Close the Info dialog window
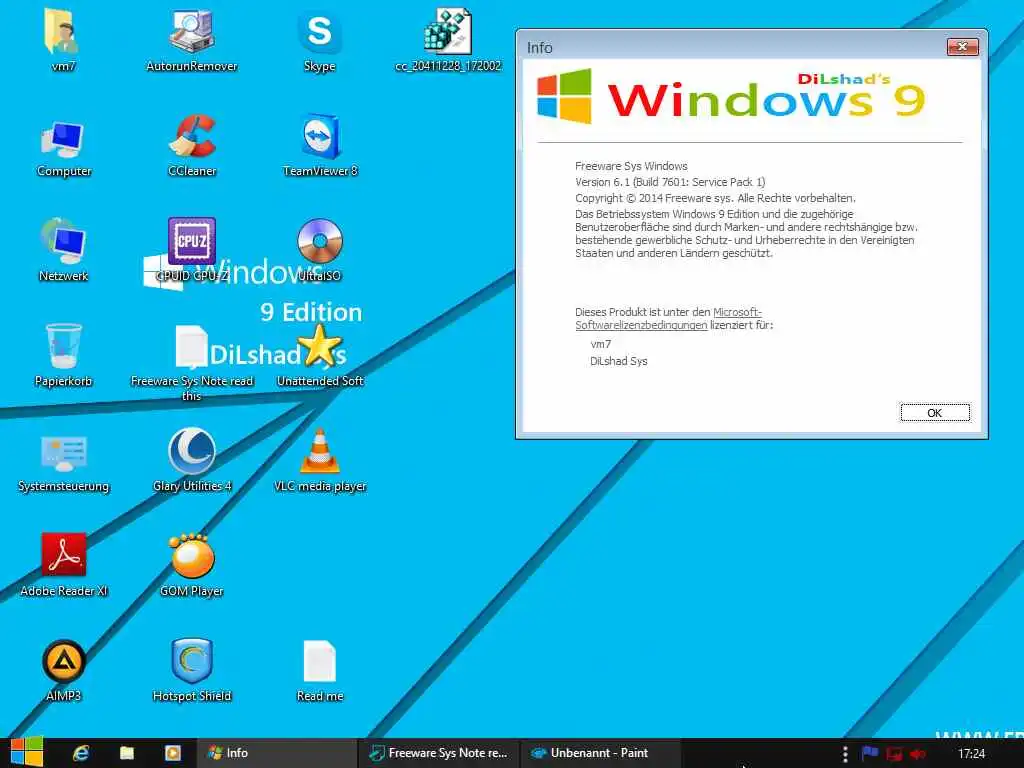 click(x=963, y=46)
